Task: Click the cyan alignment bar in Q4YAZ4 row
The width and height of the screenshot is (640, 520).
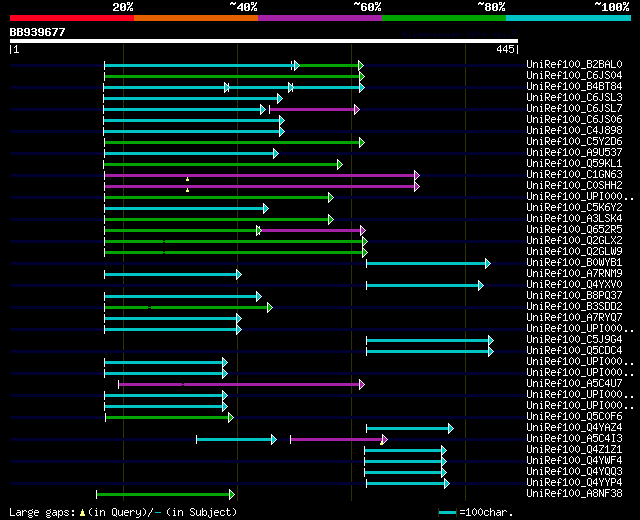Action: pyautogui.click(x=410, y=429)
